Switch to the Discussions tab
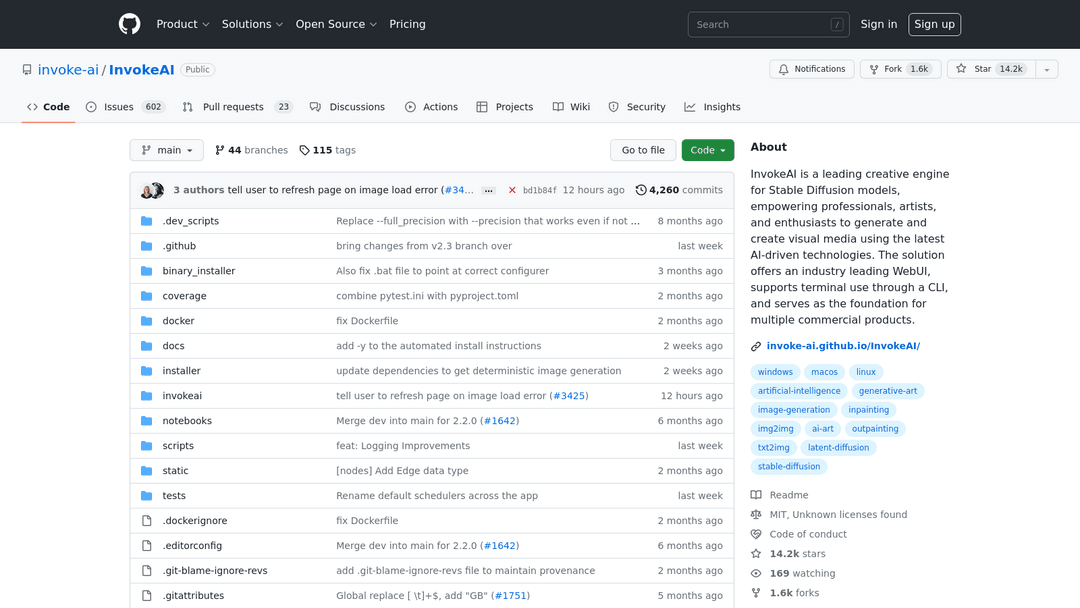 click(x=347, y=107)
